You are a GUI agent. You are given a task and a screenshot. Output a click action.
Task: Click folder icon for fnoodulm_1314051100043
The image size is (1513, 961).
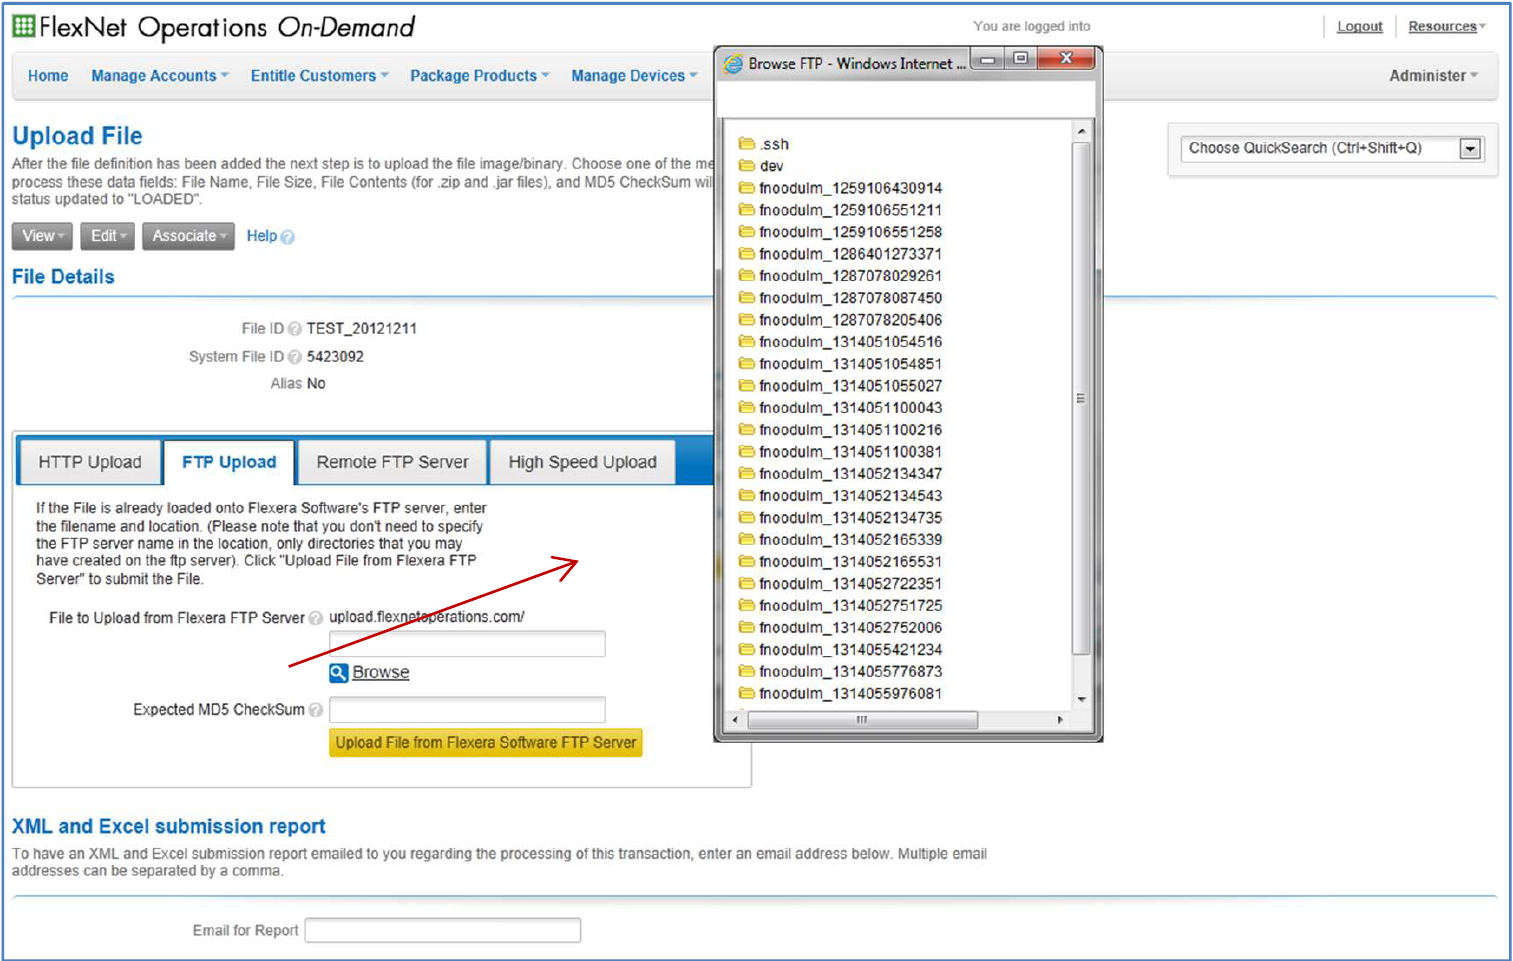tap(746, 407)
